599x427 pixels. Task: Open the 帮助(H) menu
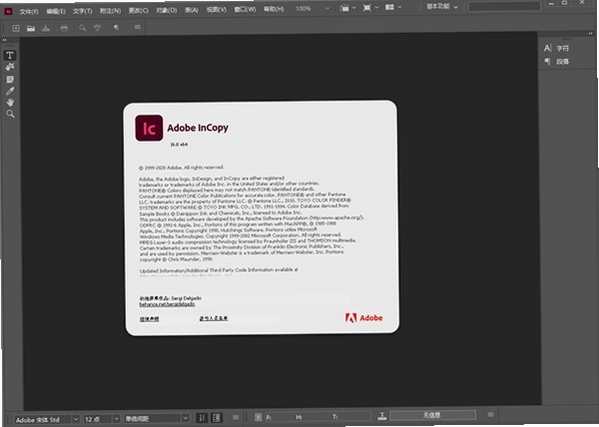click(274, 8)
